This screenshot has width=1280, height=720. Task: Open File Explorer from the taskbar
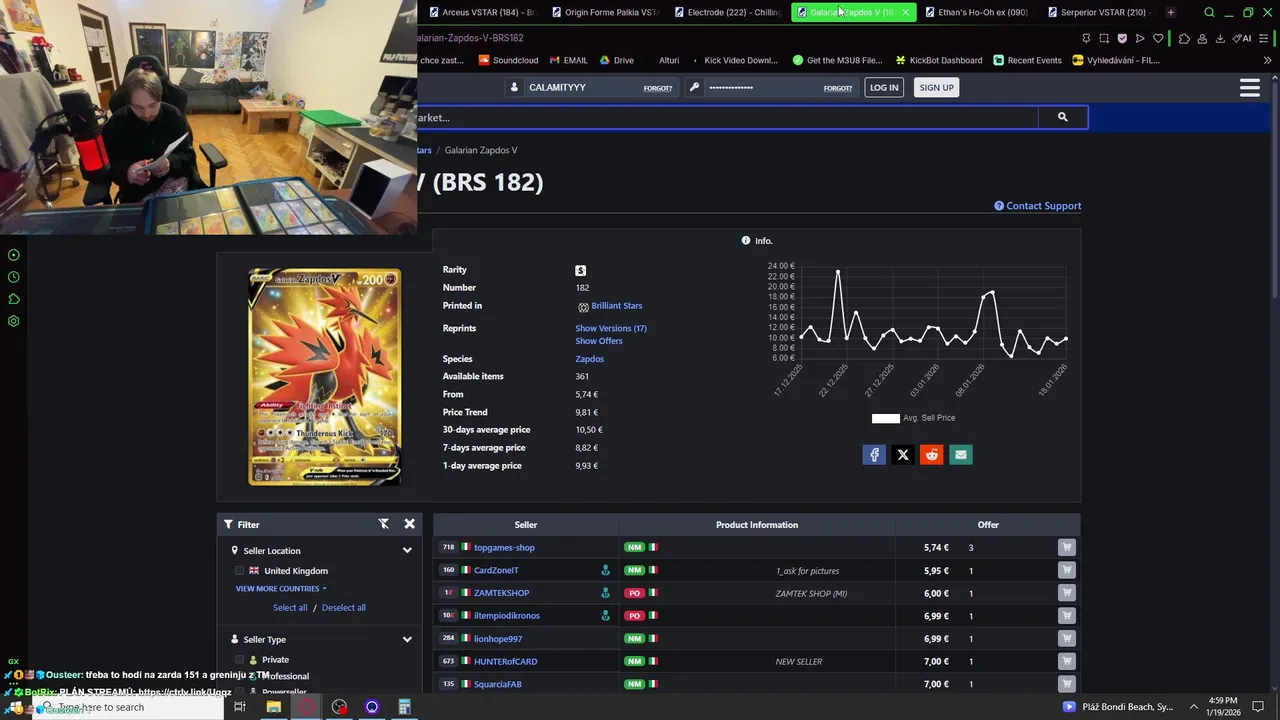point(273,707)
